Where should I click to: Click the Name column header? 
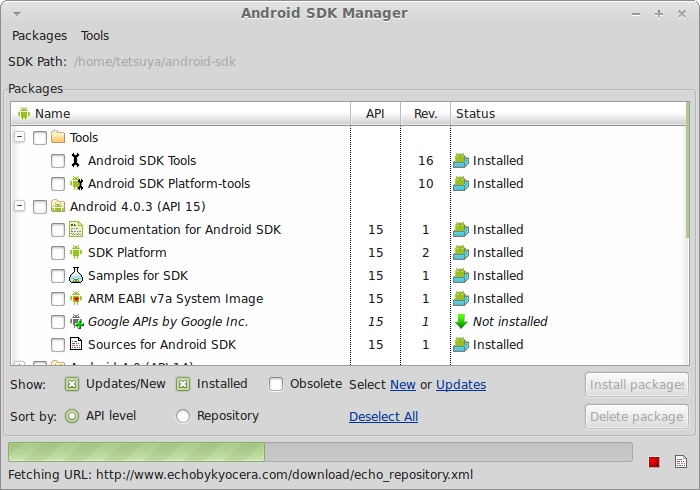coord(181,114)
